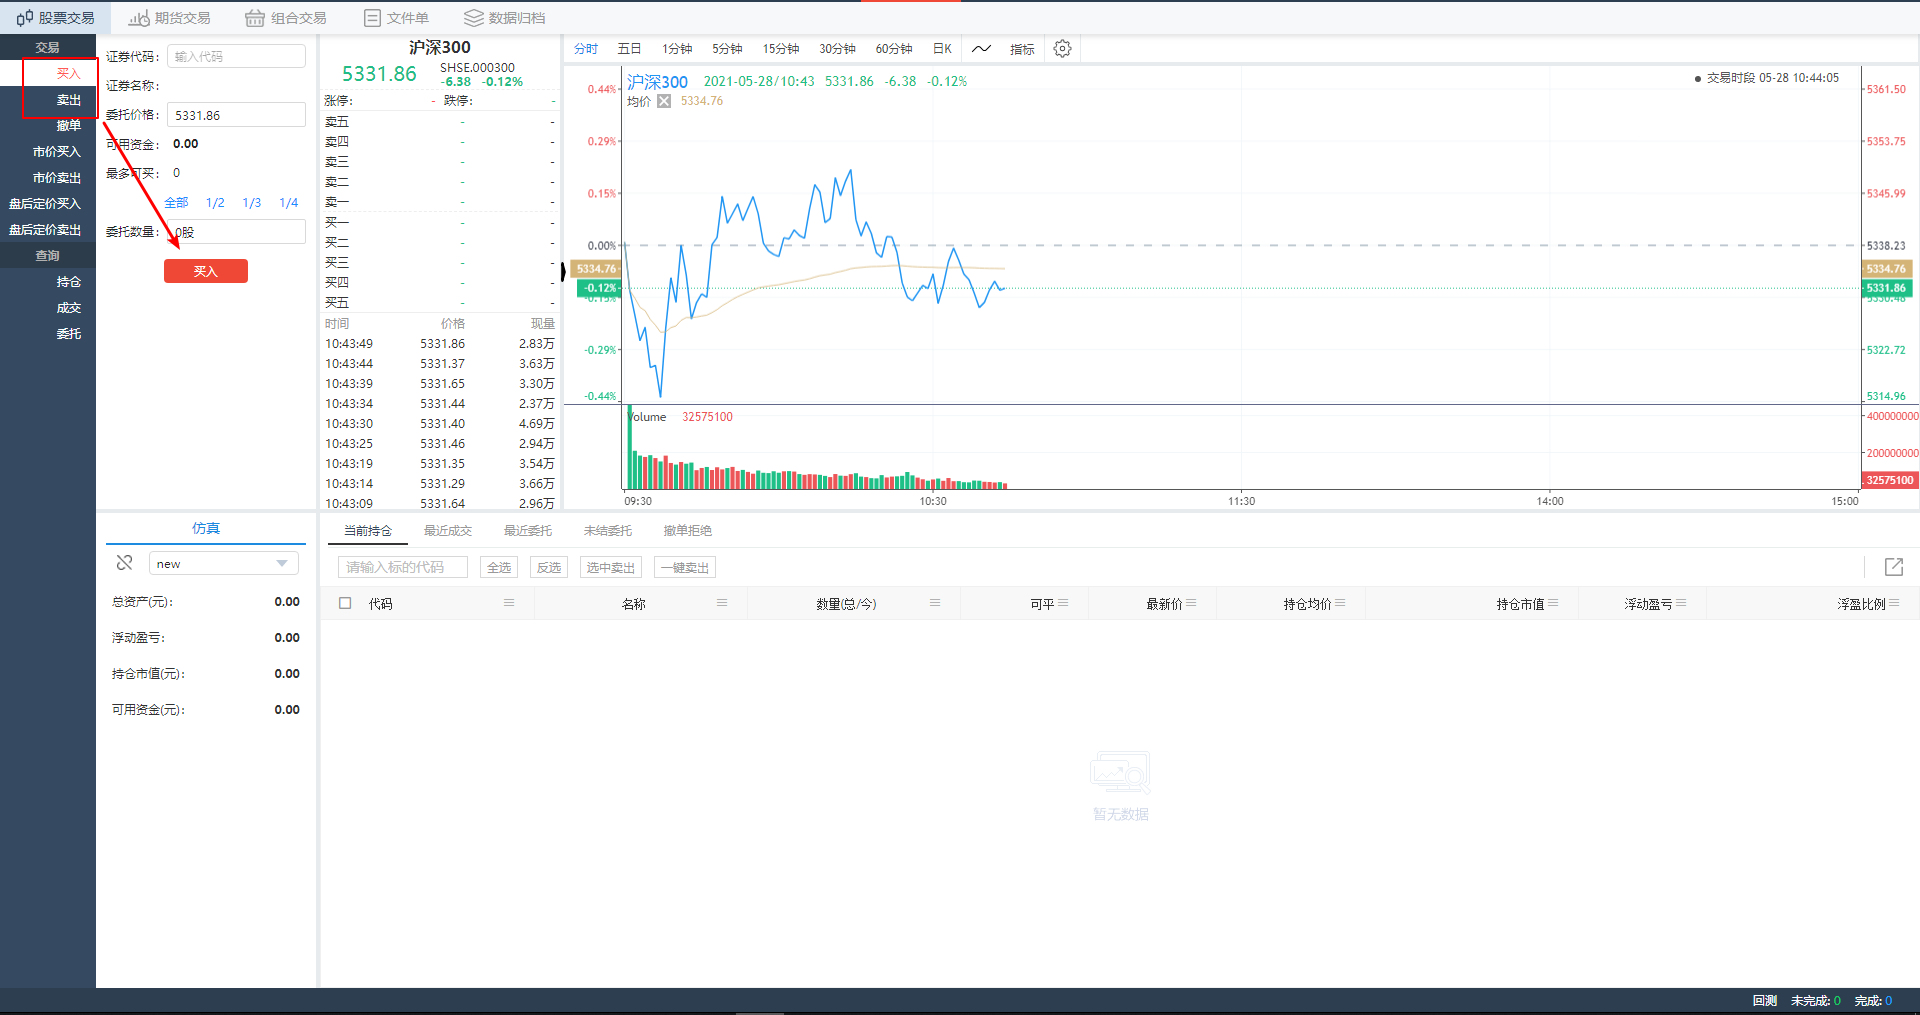Switch chart to 60分钟 period
Viewport: 1920px width, 1015px height.
[894, 49]
